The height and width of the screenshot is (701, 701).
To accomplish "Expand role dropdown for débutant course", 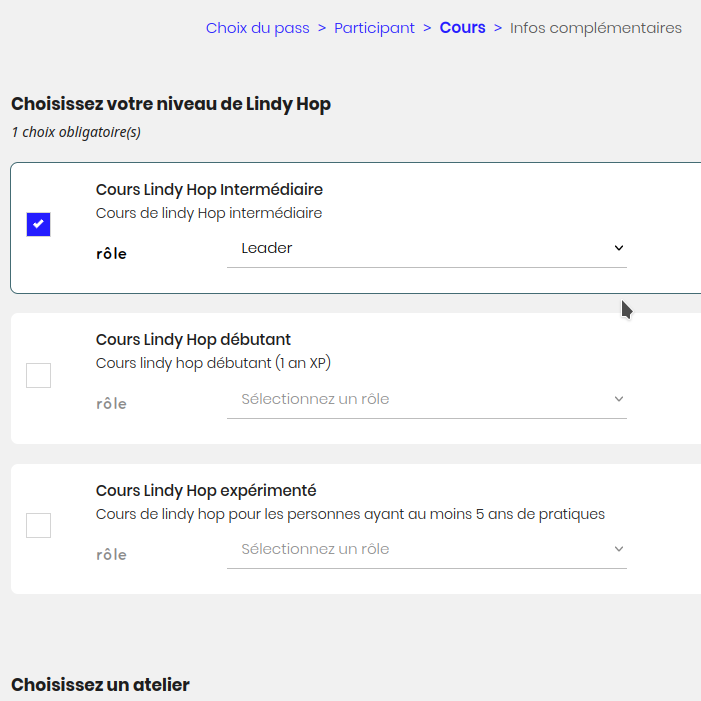I will click(x=426, y=399).
